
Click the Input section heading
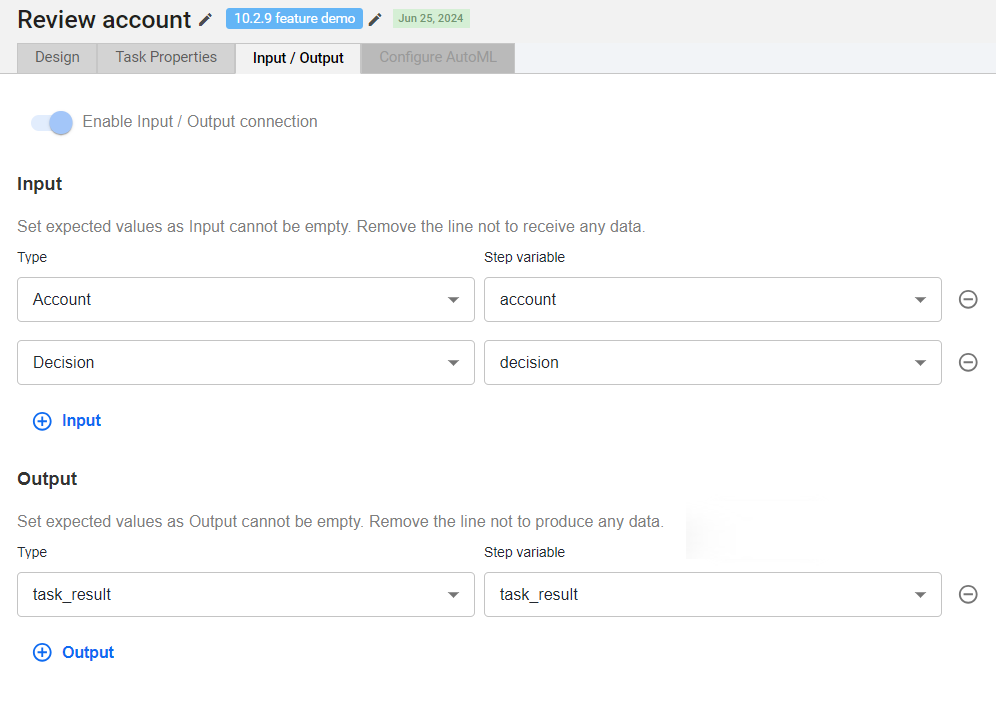(39, 184)
